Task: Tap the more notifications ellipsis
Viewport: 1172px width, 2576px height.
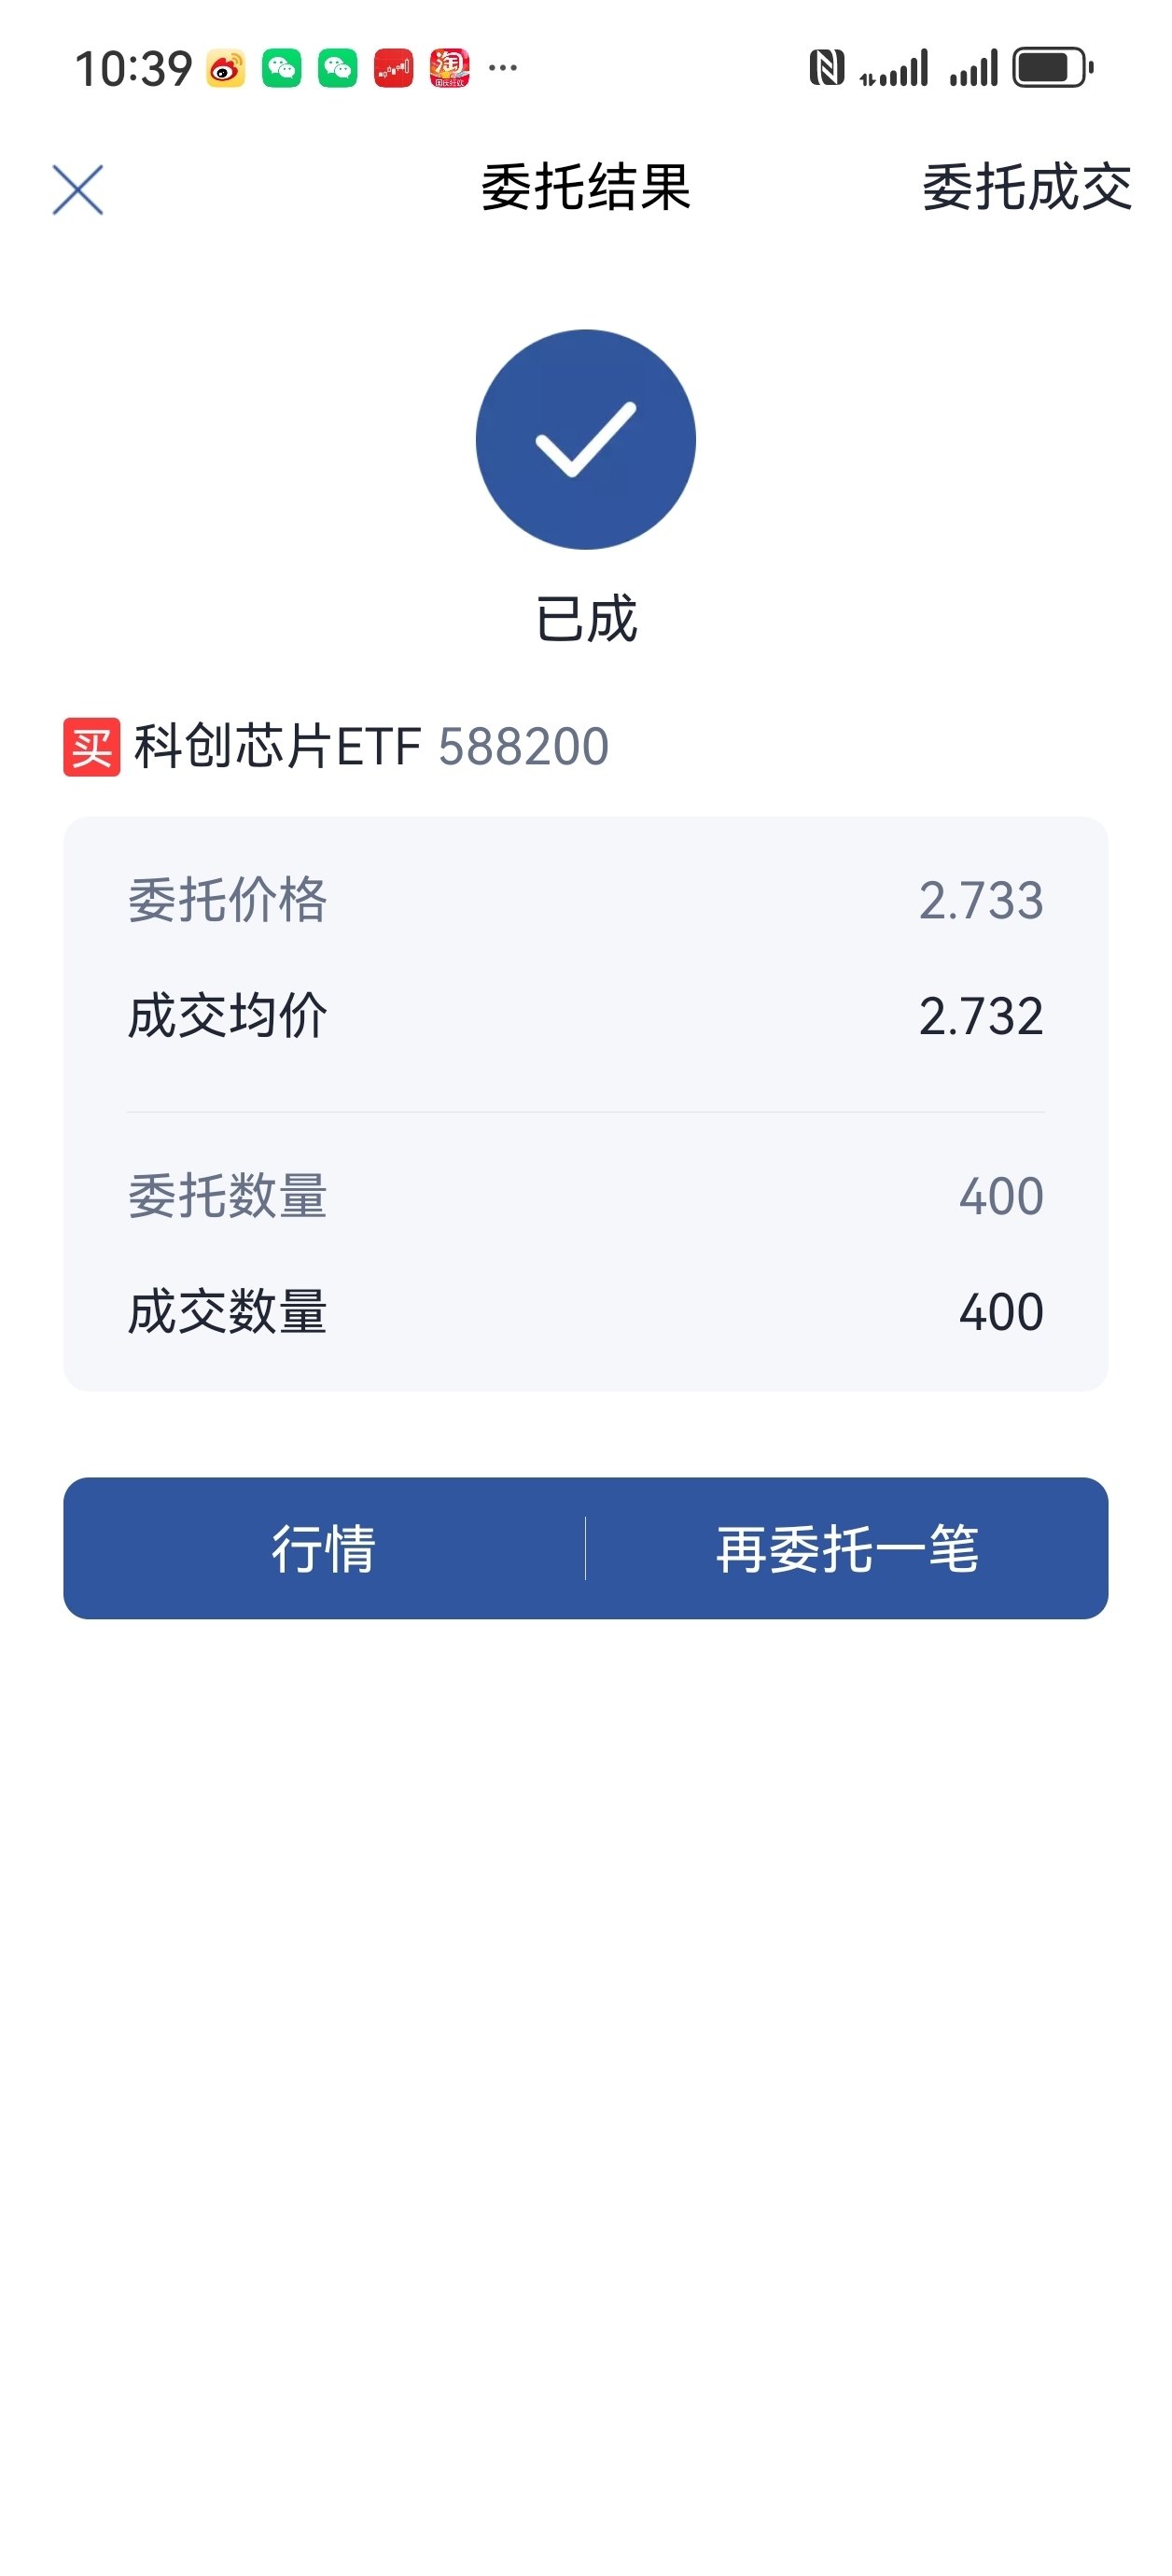Action: tap(503, 68)
